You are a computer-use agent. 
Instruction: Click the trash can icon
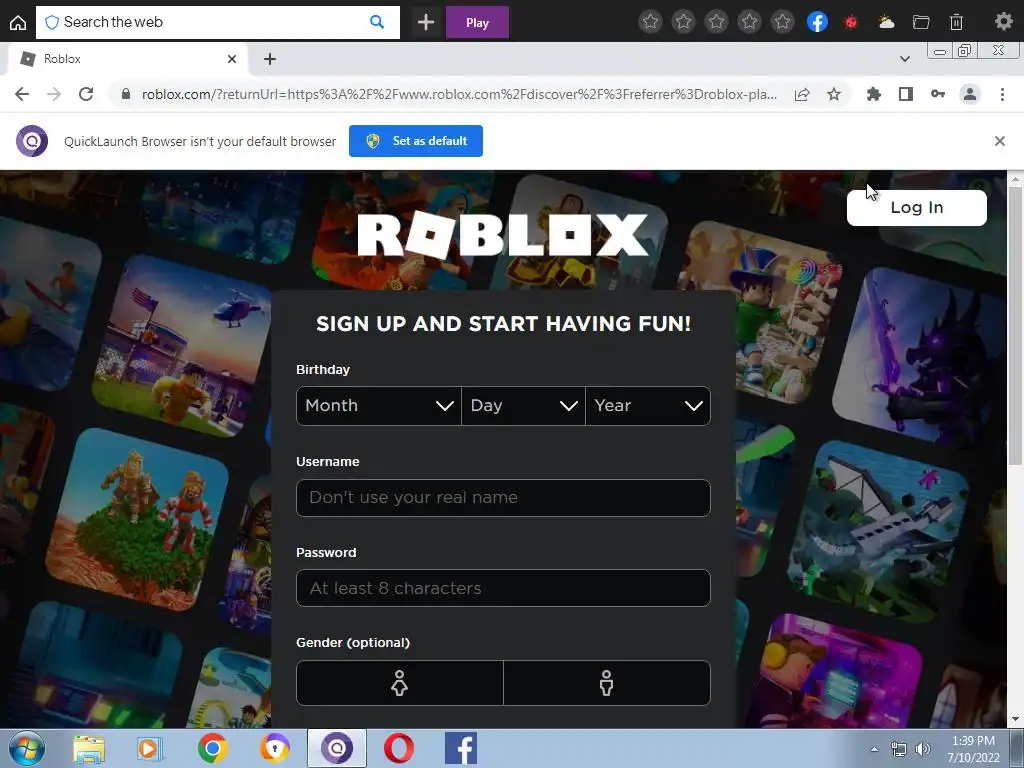[956, 23]
